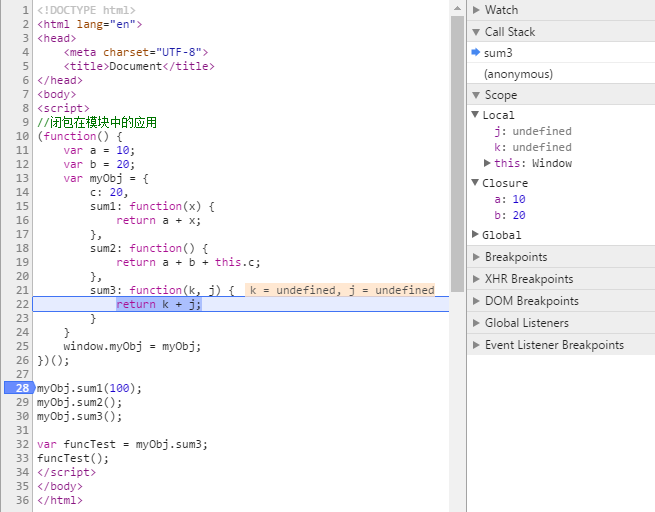655x512 pixels.
Task: Click the 'c: 20,' property line
Action: coord(109,192)
